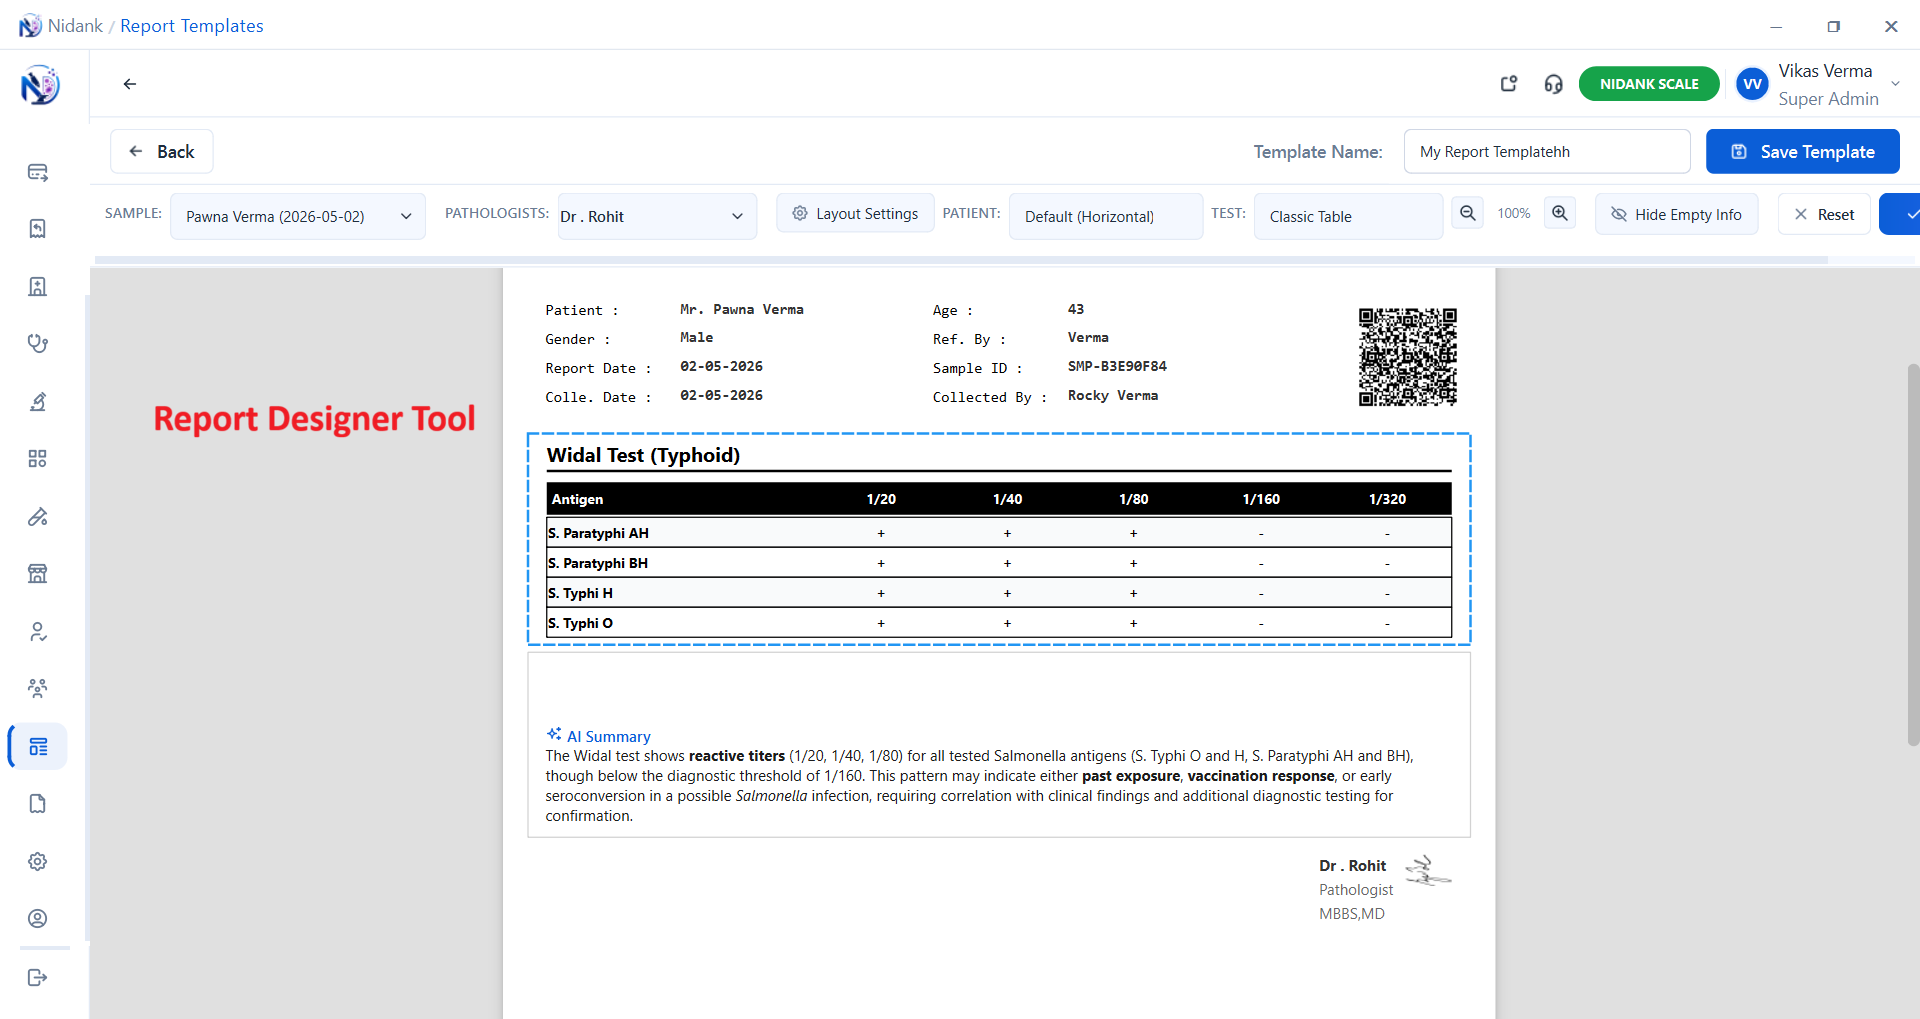Click the Dr . Rohit signature image
1920x1019 pixels.
(x=1428, y=871)
